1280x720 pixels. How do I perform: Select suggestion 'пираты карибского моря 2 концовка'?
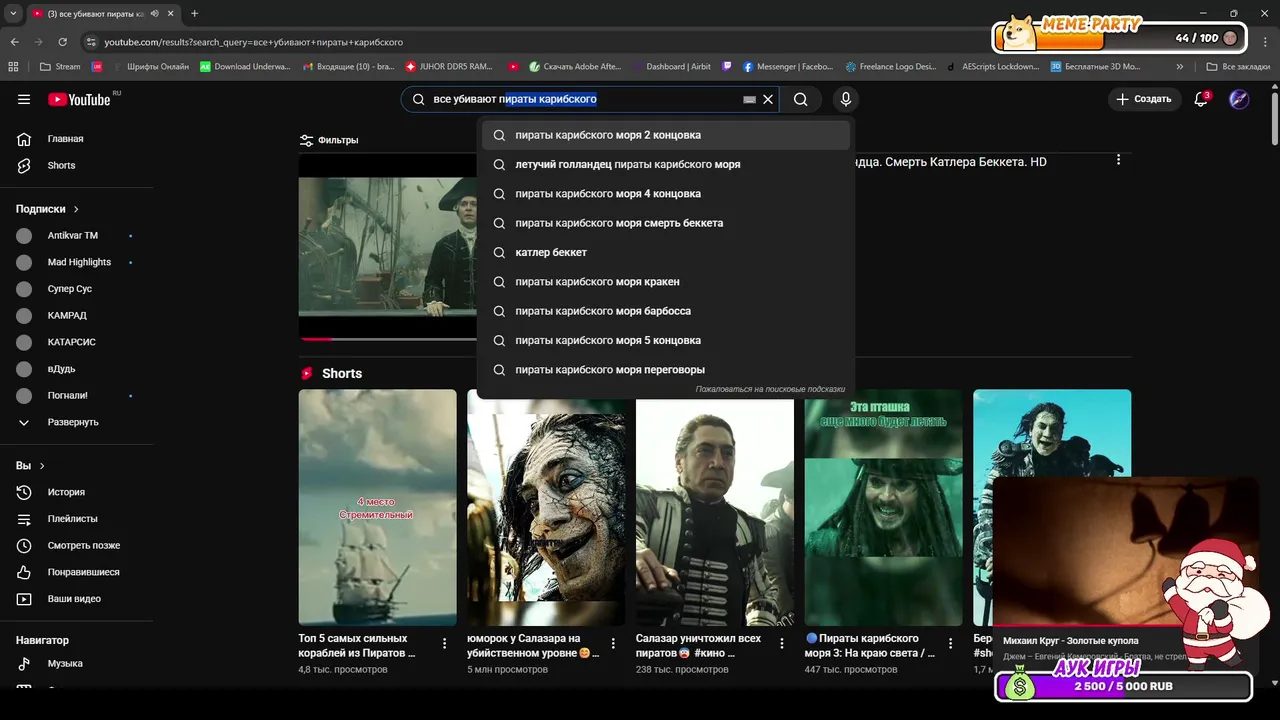pyautogui.click(x=666, y=135)
